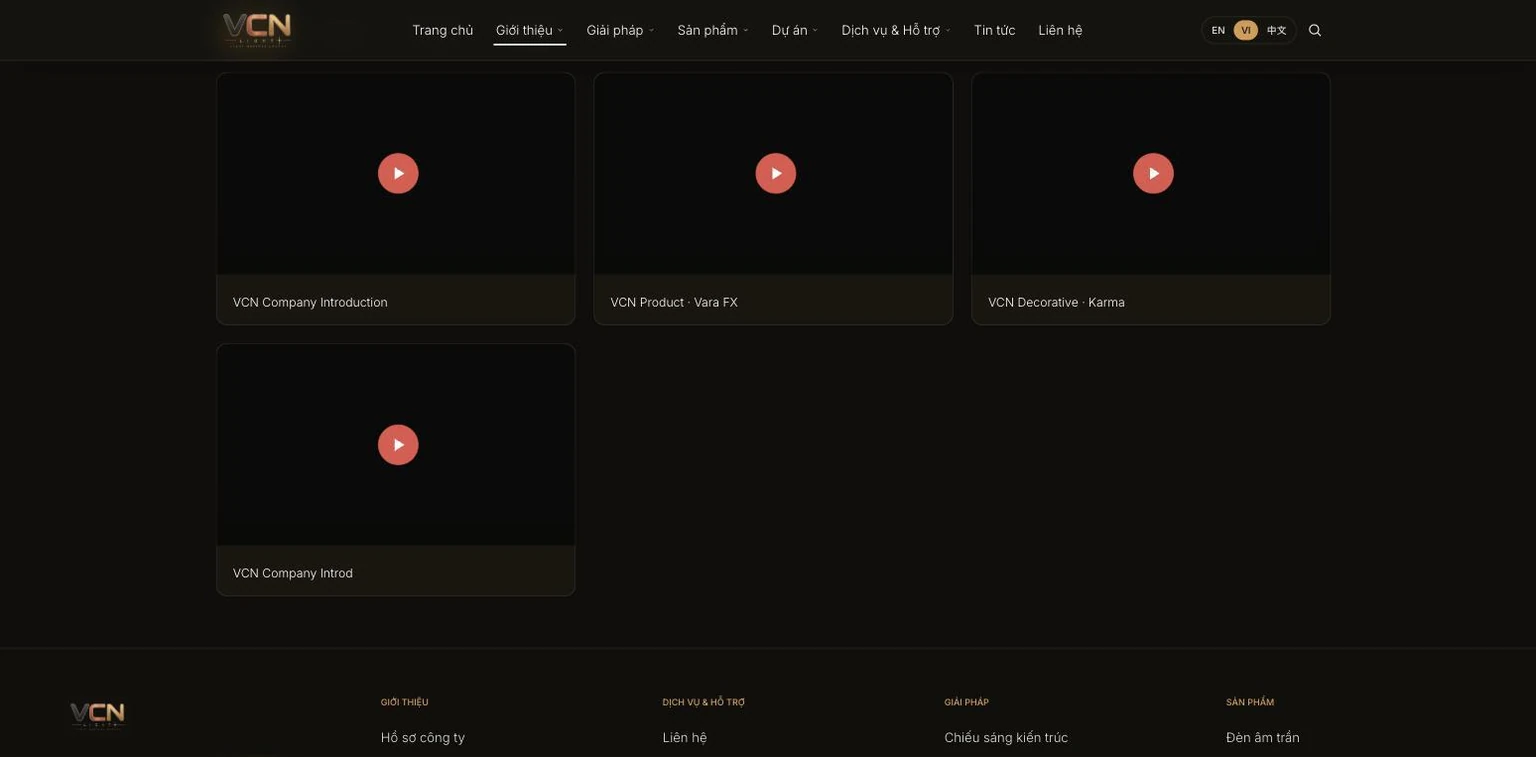The height and width of the screenshot is (757, 1536).
Task: Play the VCN Company Introd video
Action: click(x=398, y=445)
